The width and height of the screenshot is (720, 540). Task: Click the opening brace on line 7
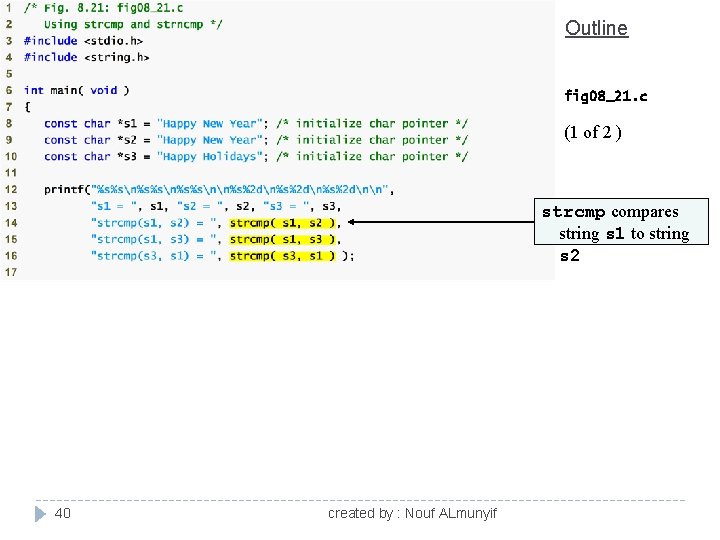pos(28,107)
